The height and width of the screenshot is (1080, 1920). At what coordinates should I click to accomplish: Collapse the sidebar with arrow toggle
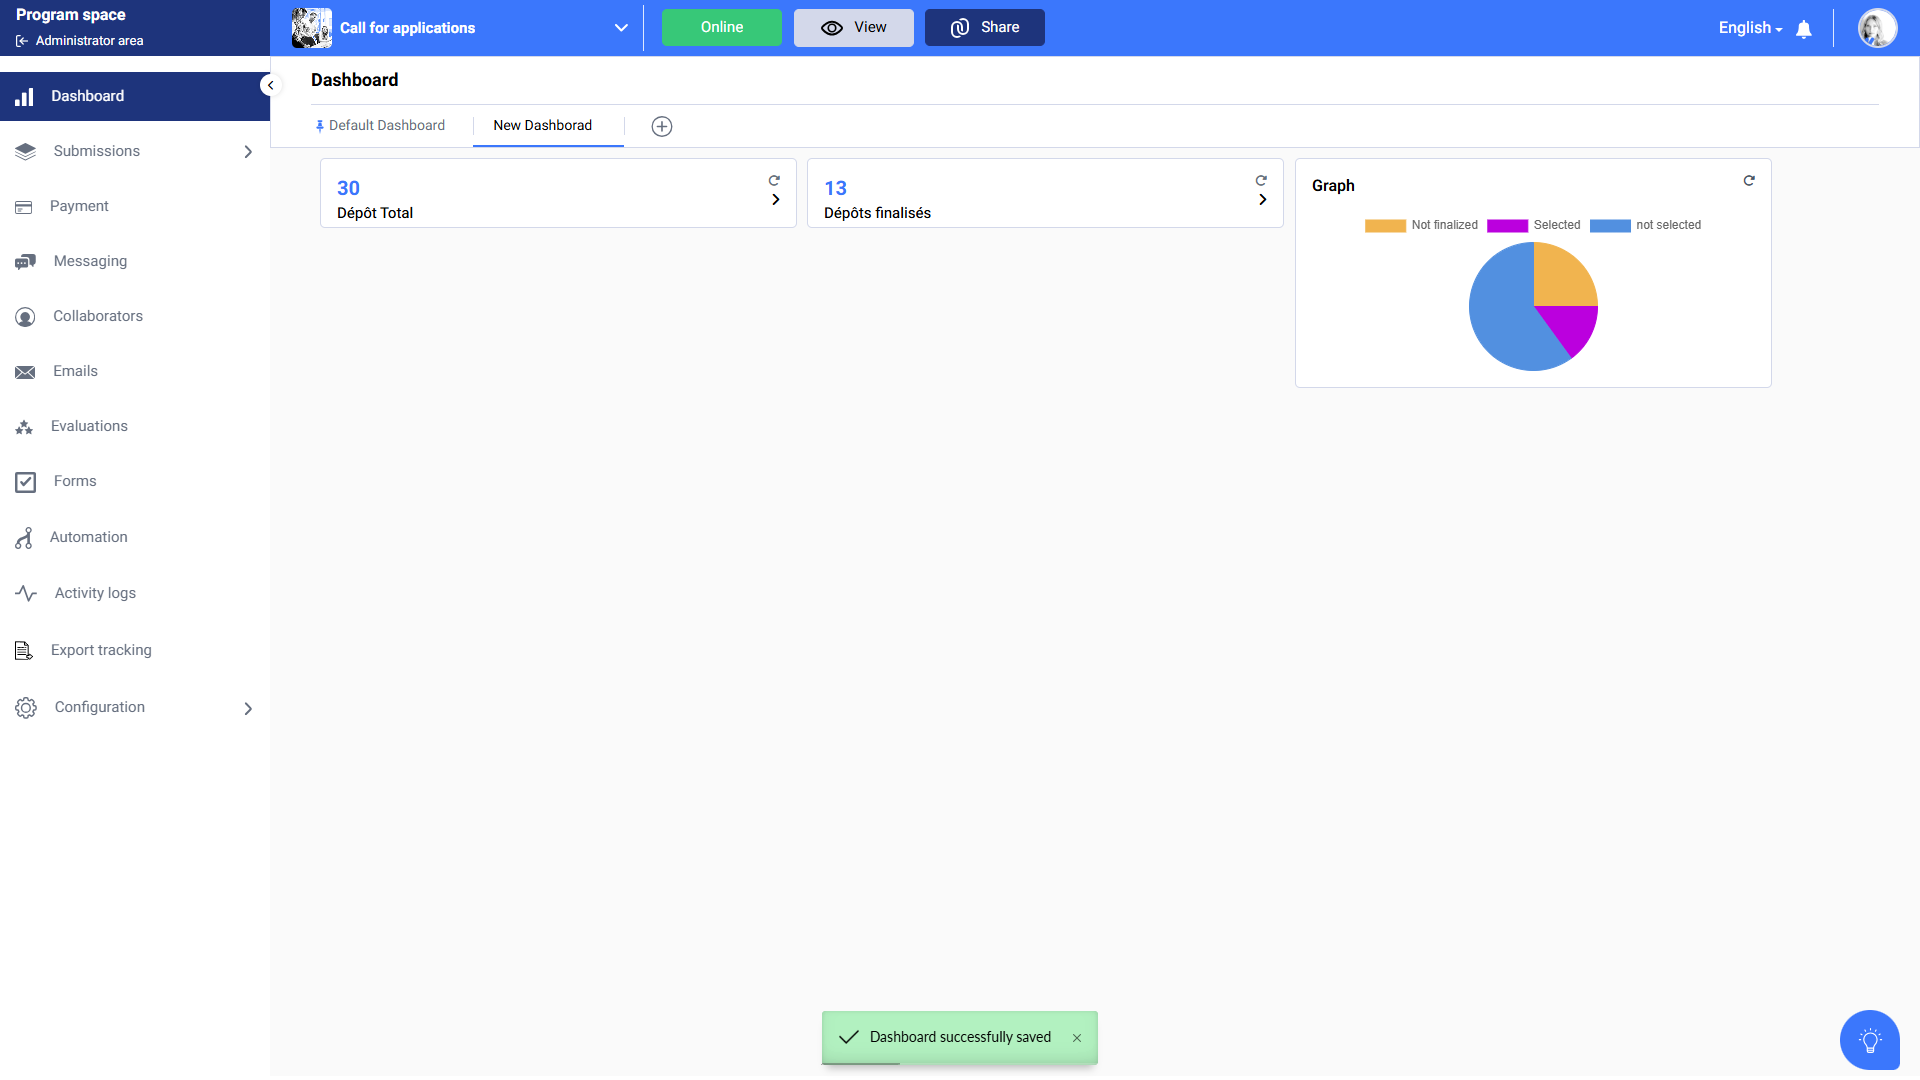point(270,85)
